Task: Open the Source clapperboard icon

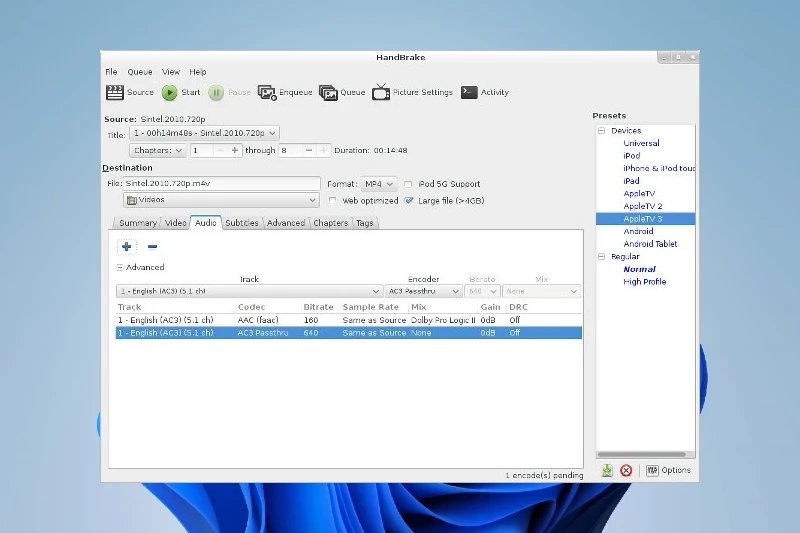Action: pyautogui.click(x=115, y=92)
